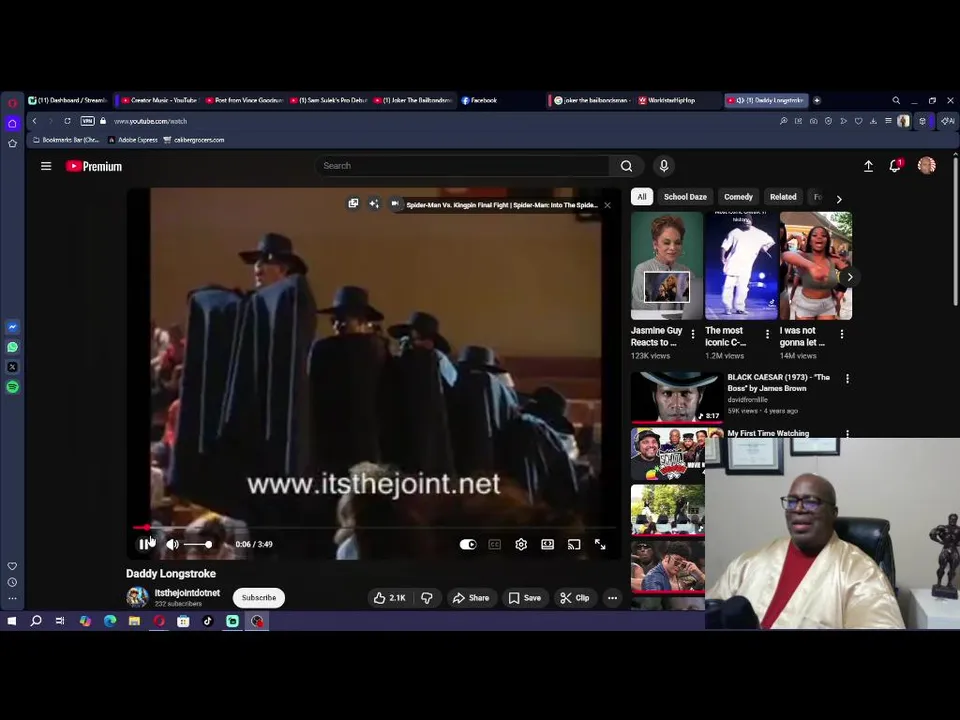Add the page to bookmarks with the heart icon

(858, 121)
